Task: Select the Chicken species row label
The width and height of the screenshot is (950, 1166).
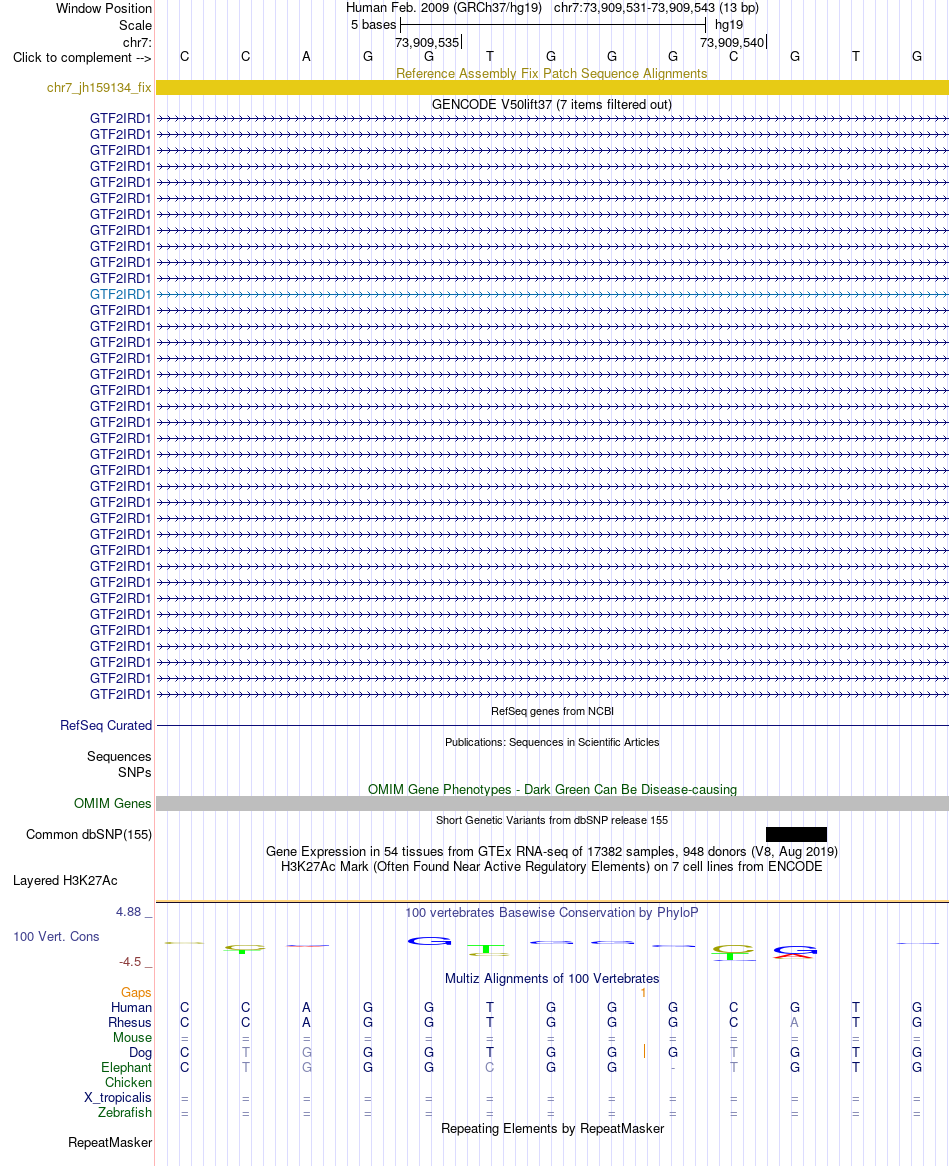Action: [128, 1083]
